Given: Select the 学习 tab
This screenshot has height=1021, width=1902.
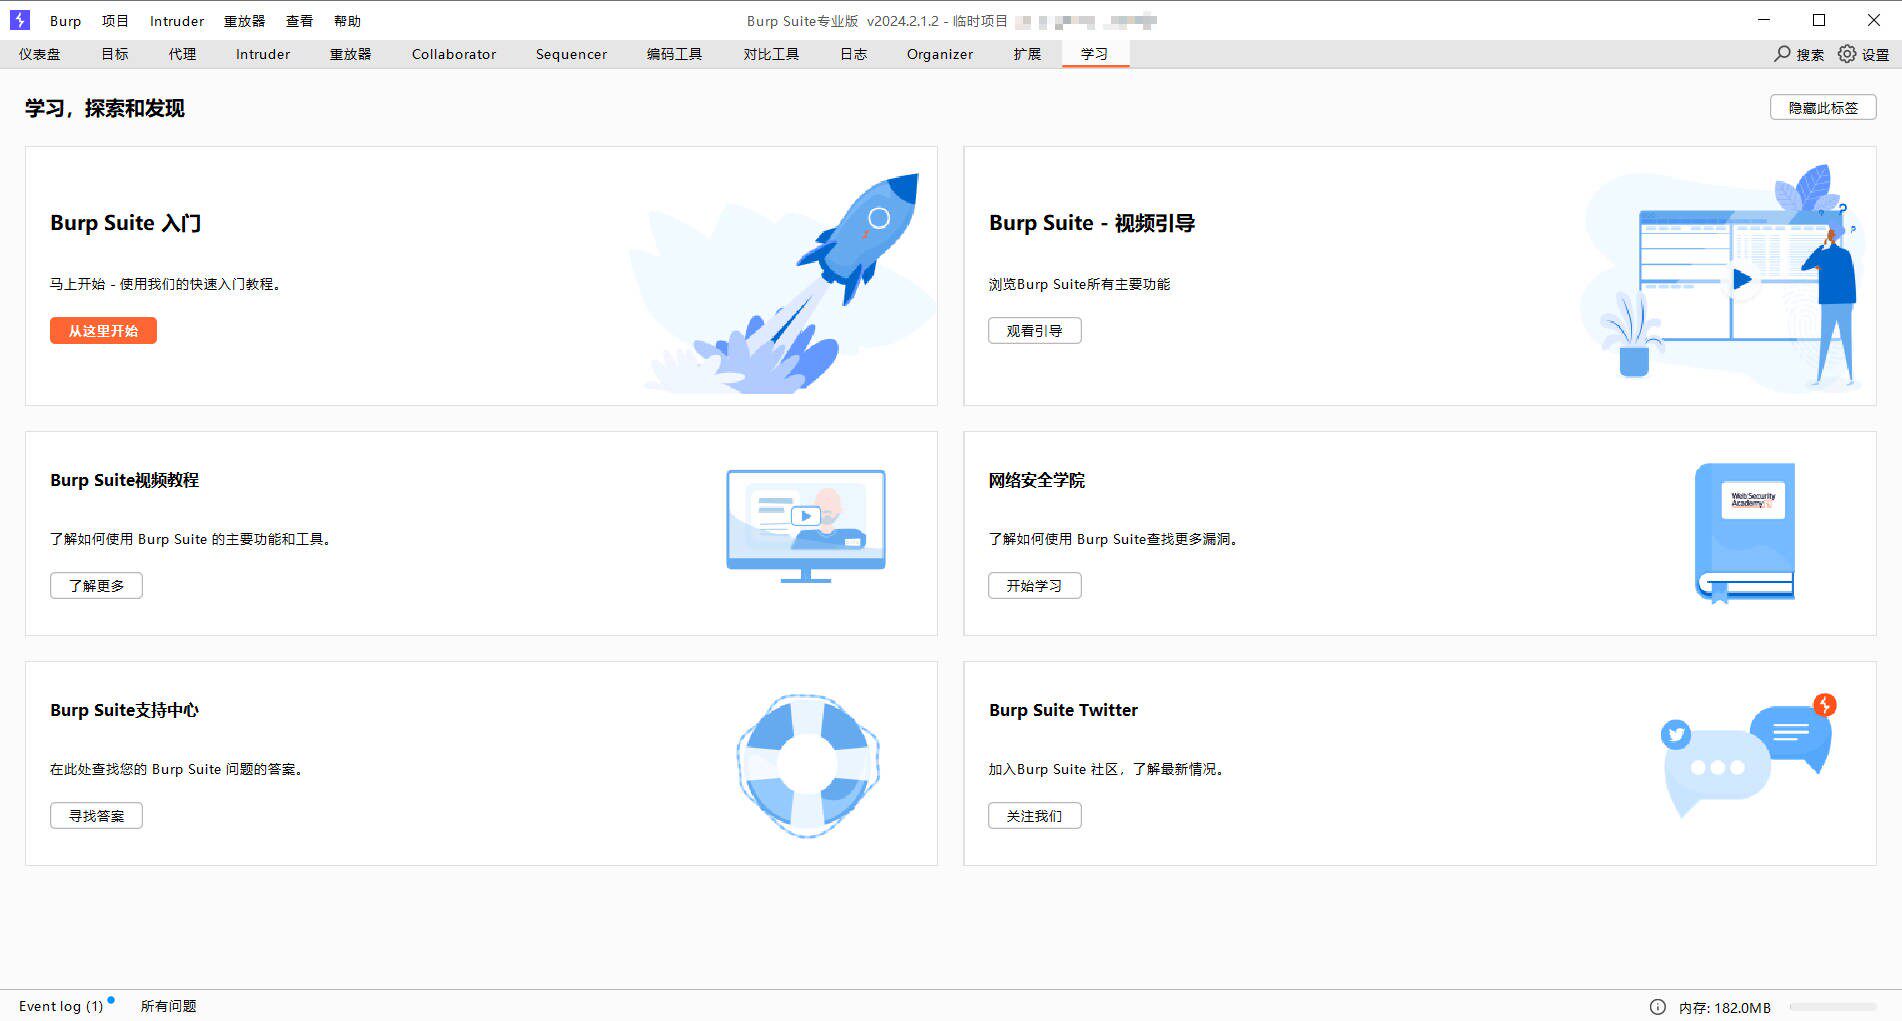Looking at the screenshot, I should point(1095,54).
